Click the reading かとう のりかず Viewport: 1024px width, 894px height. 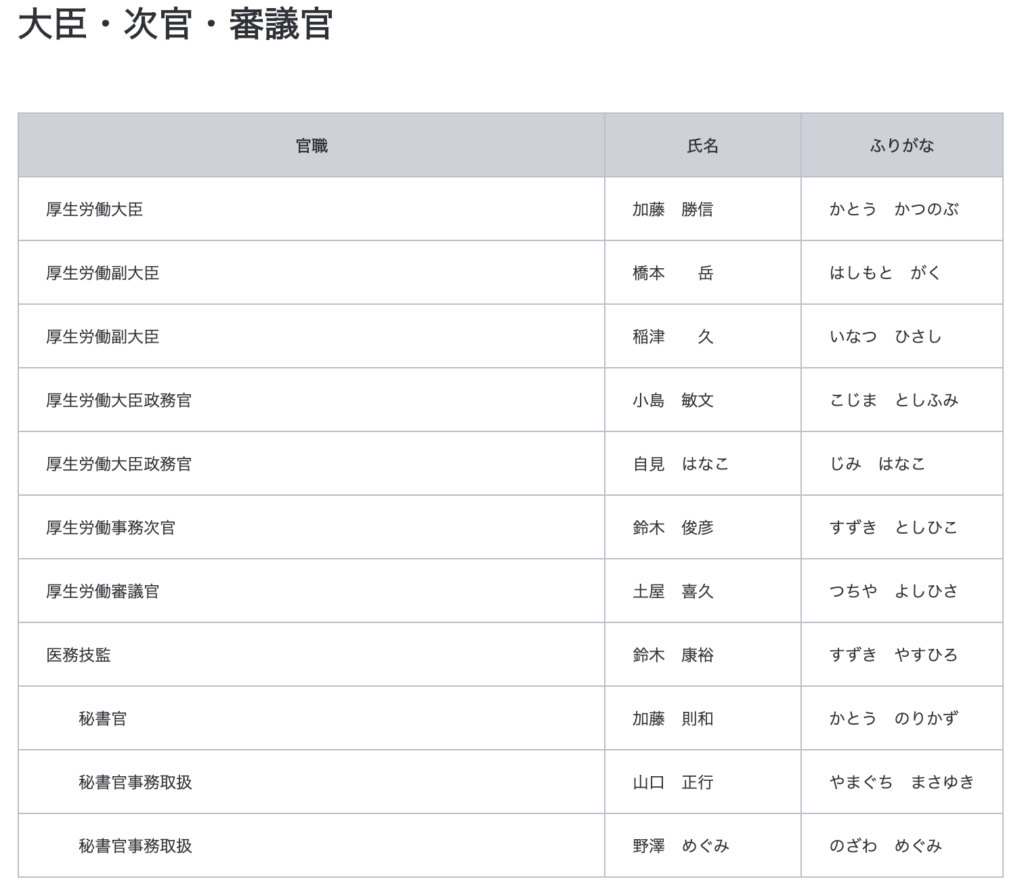(894, 718)
